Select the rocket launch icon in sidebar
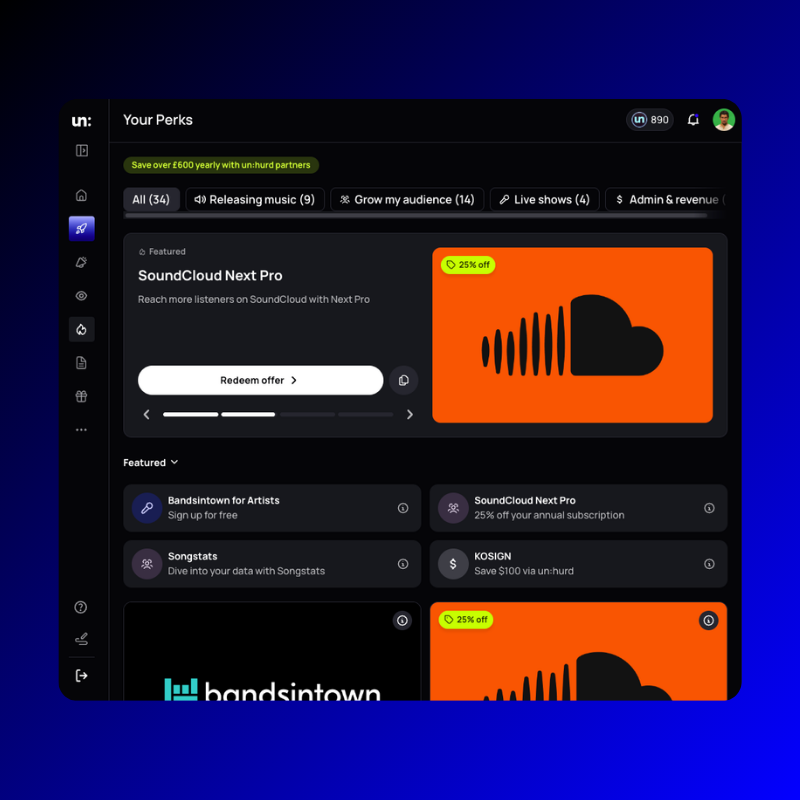This screenshot has height=800, width=800. coord(82,229)
